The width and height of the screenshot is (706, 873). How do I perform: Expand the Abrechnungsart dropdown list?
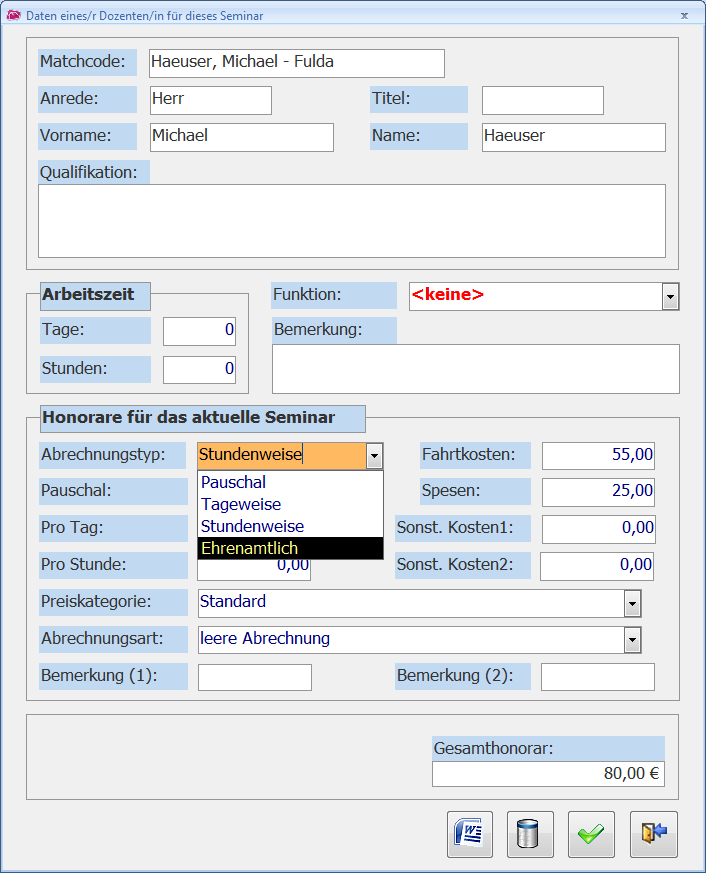tap(632, 640)
